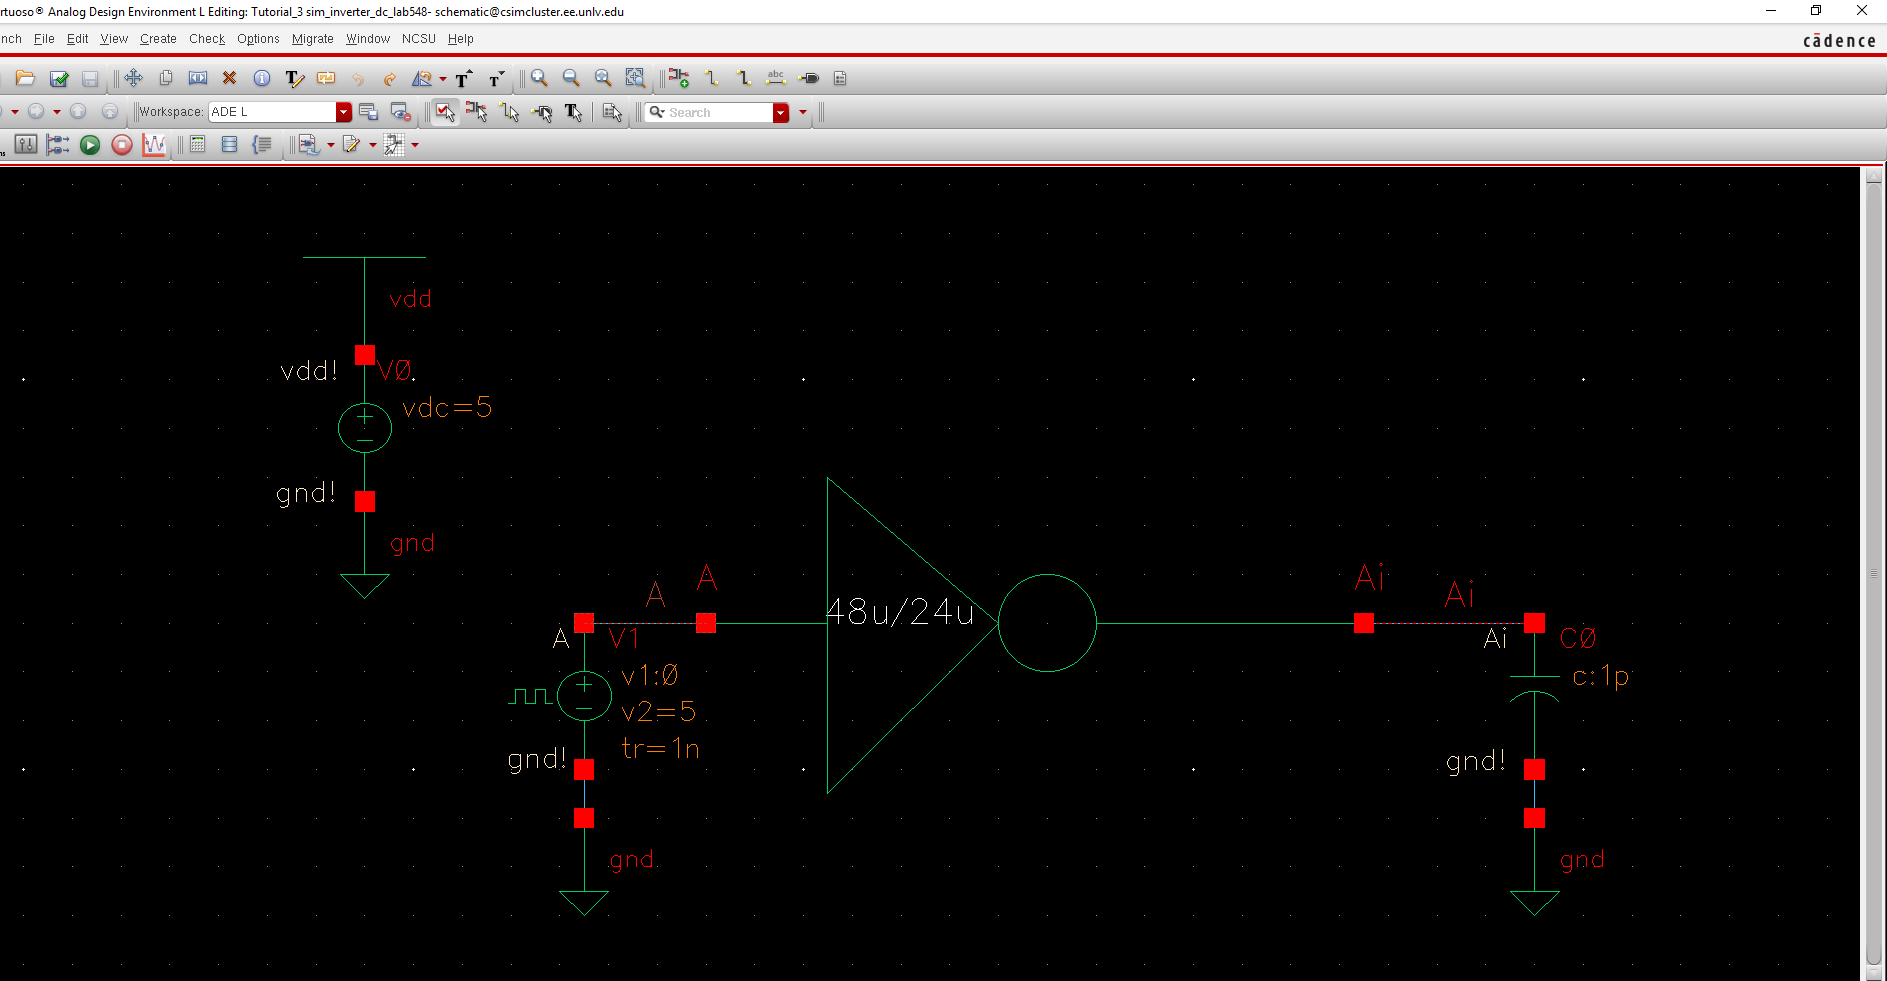This screenshot has height=981, width=1887.
Task: Expand the rotate tool dropdown arrow
Action: pos(443,78)
